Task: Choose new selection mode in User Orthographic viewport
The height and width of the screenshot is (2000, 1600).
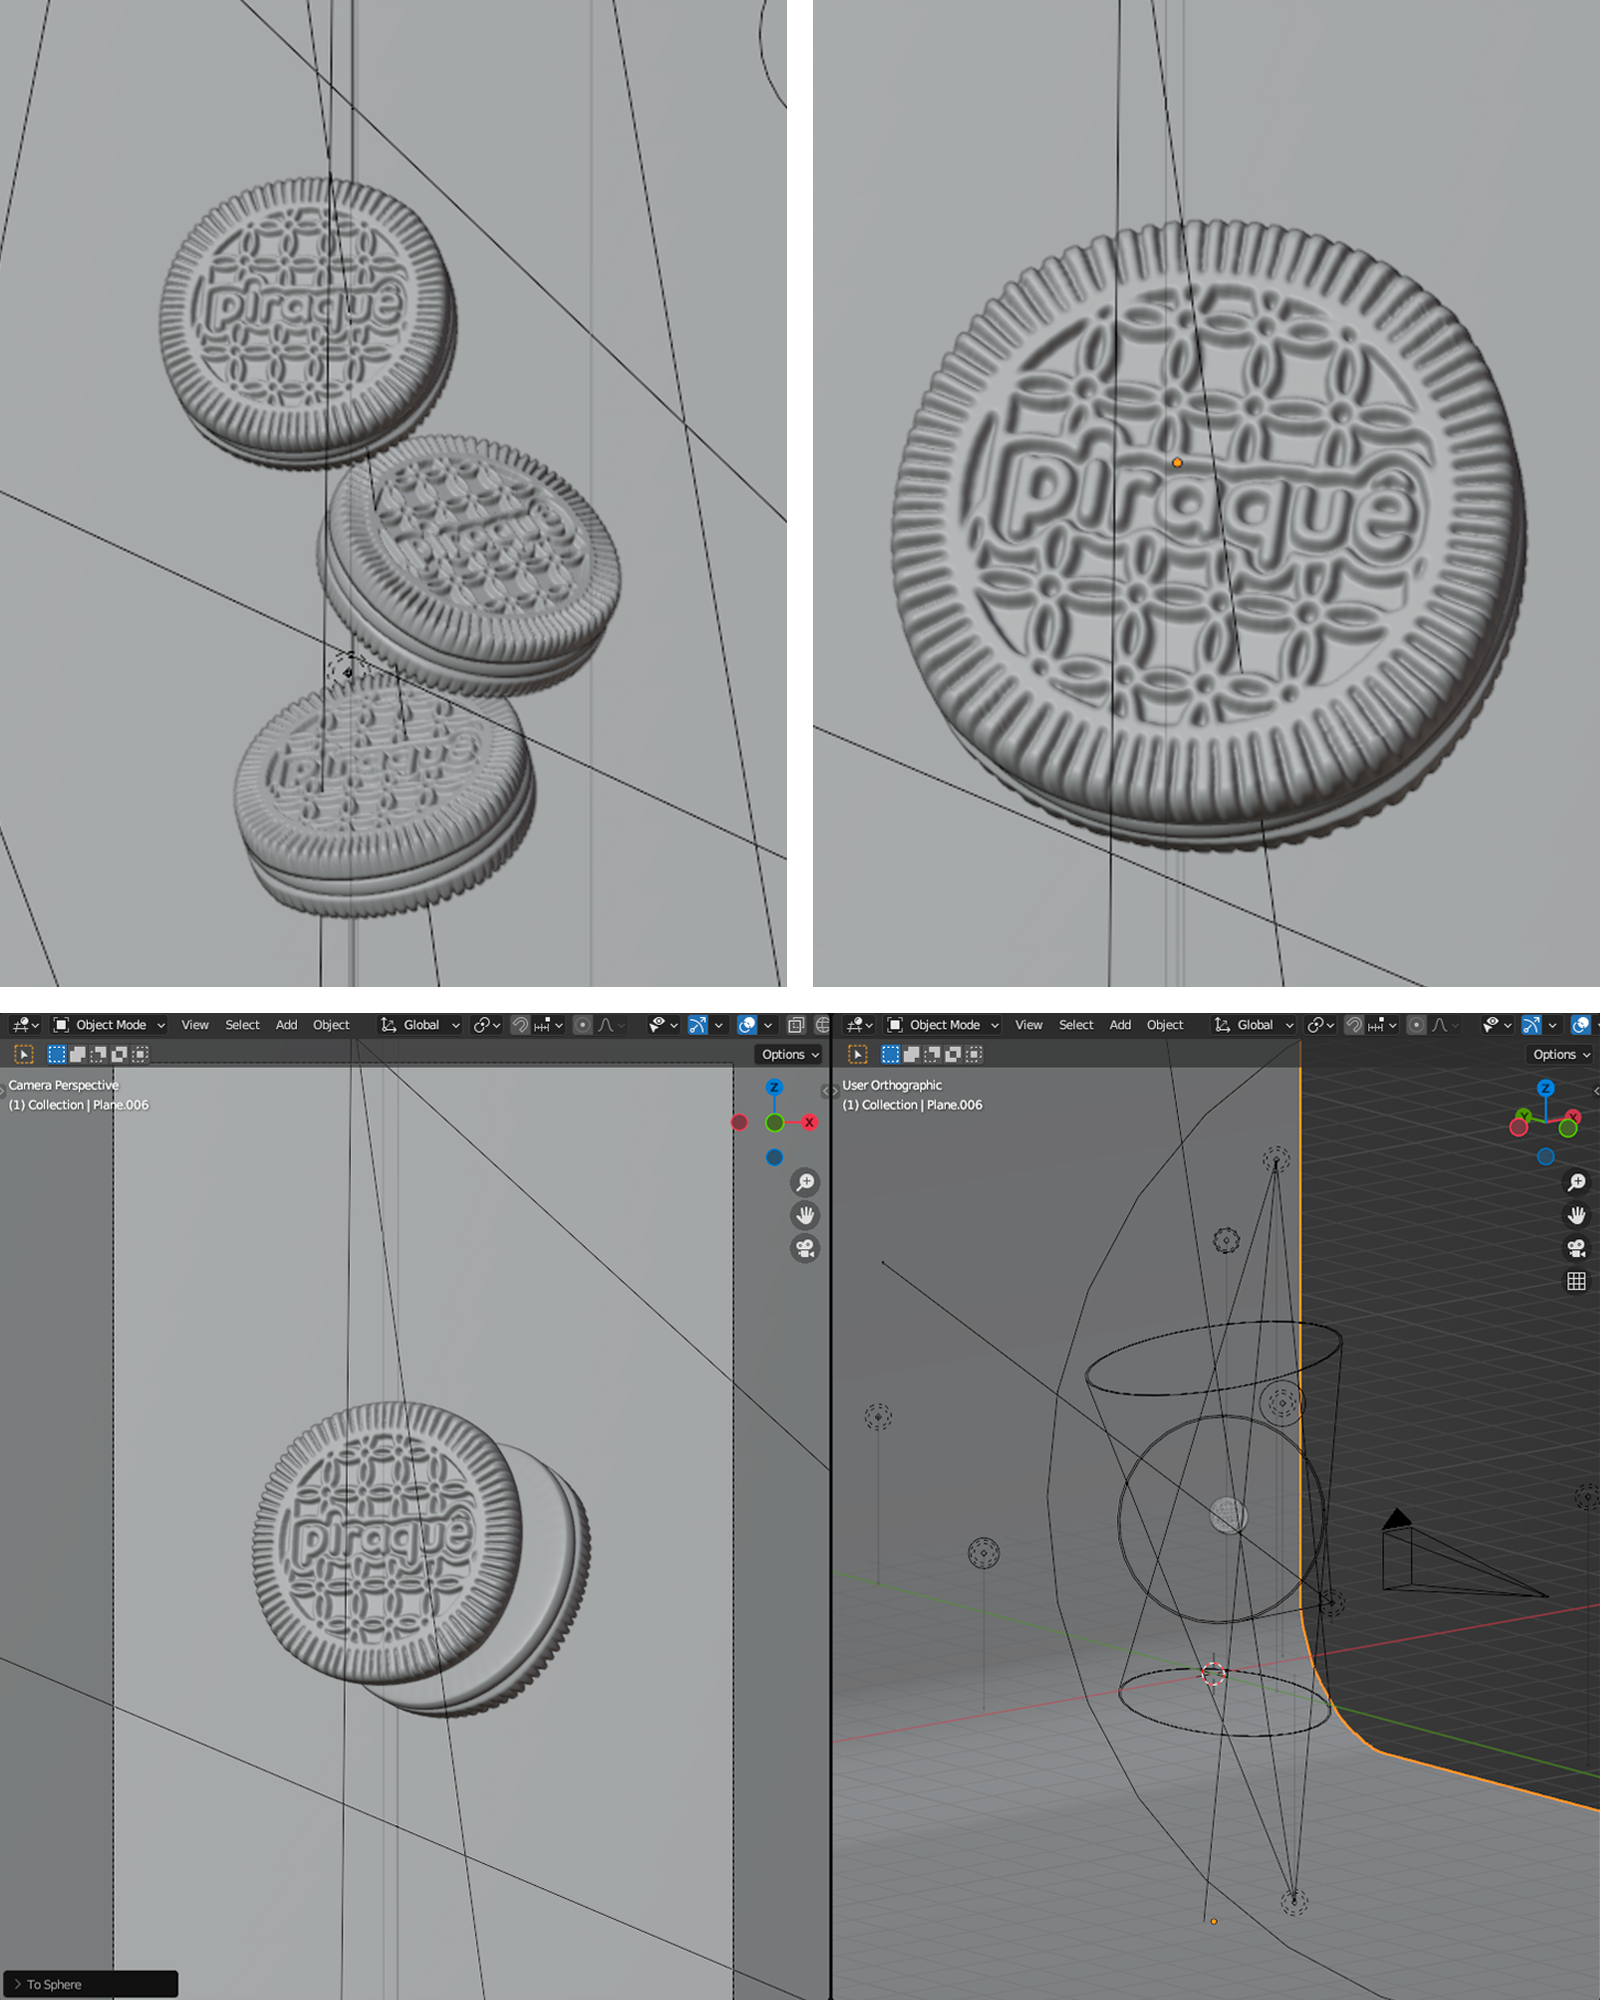Action: [x=891, y=1054]
